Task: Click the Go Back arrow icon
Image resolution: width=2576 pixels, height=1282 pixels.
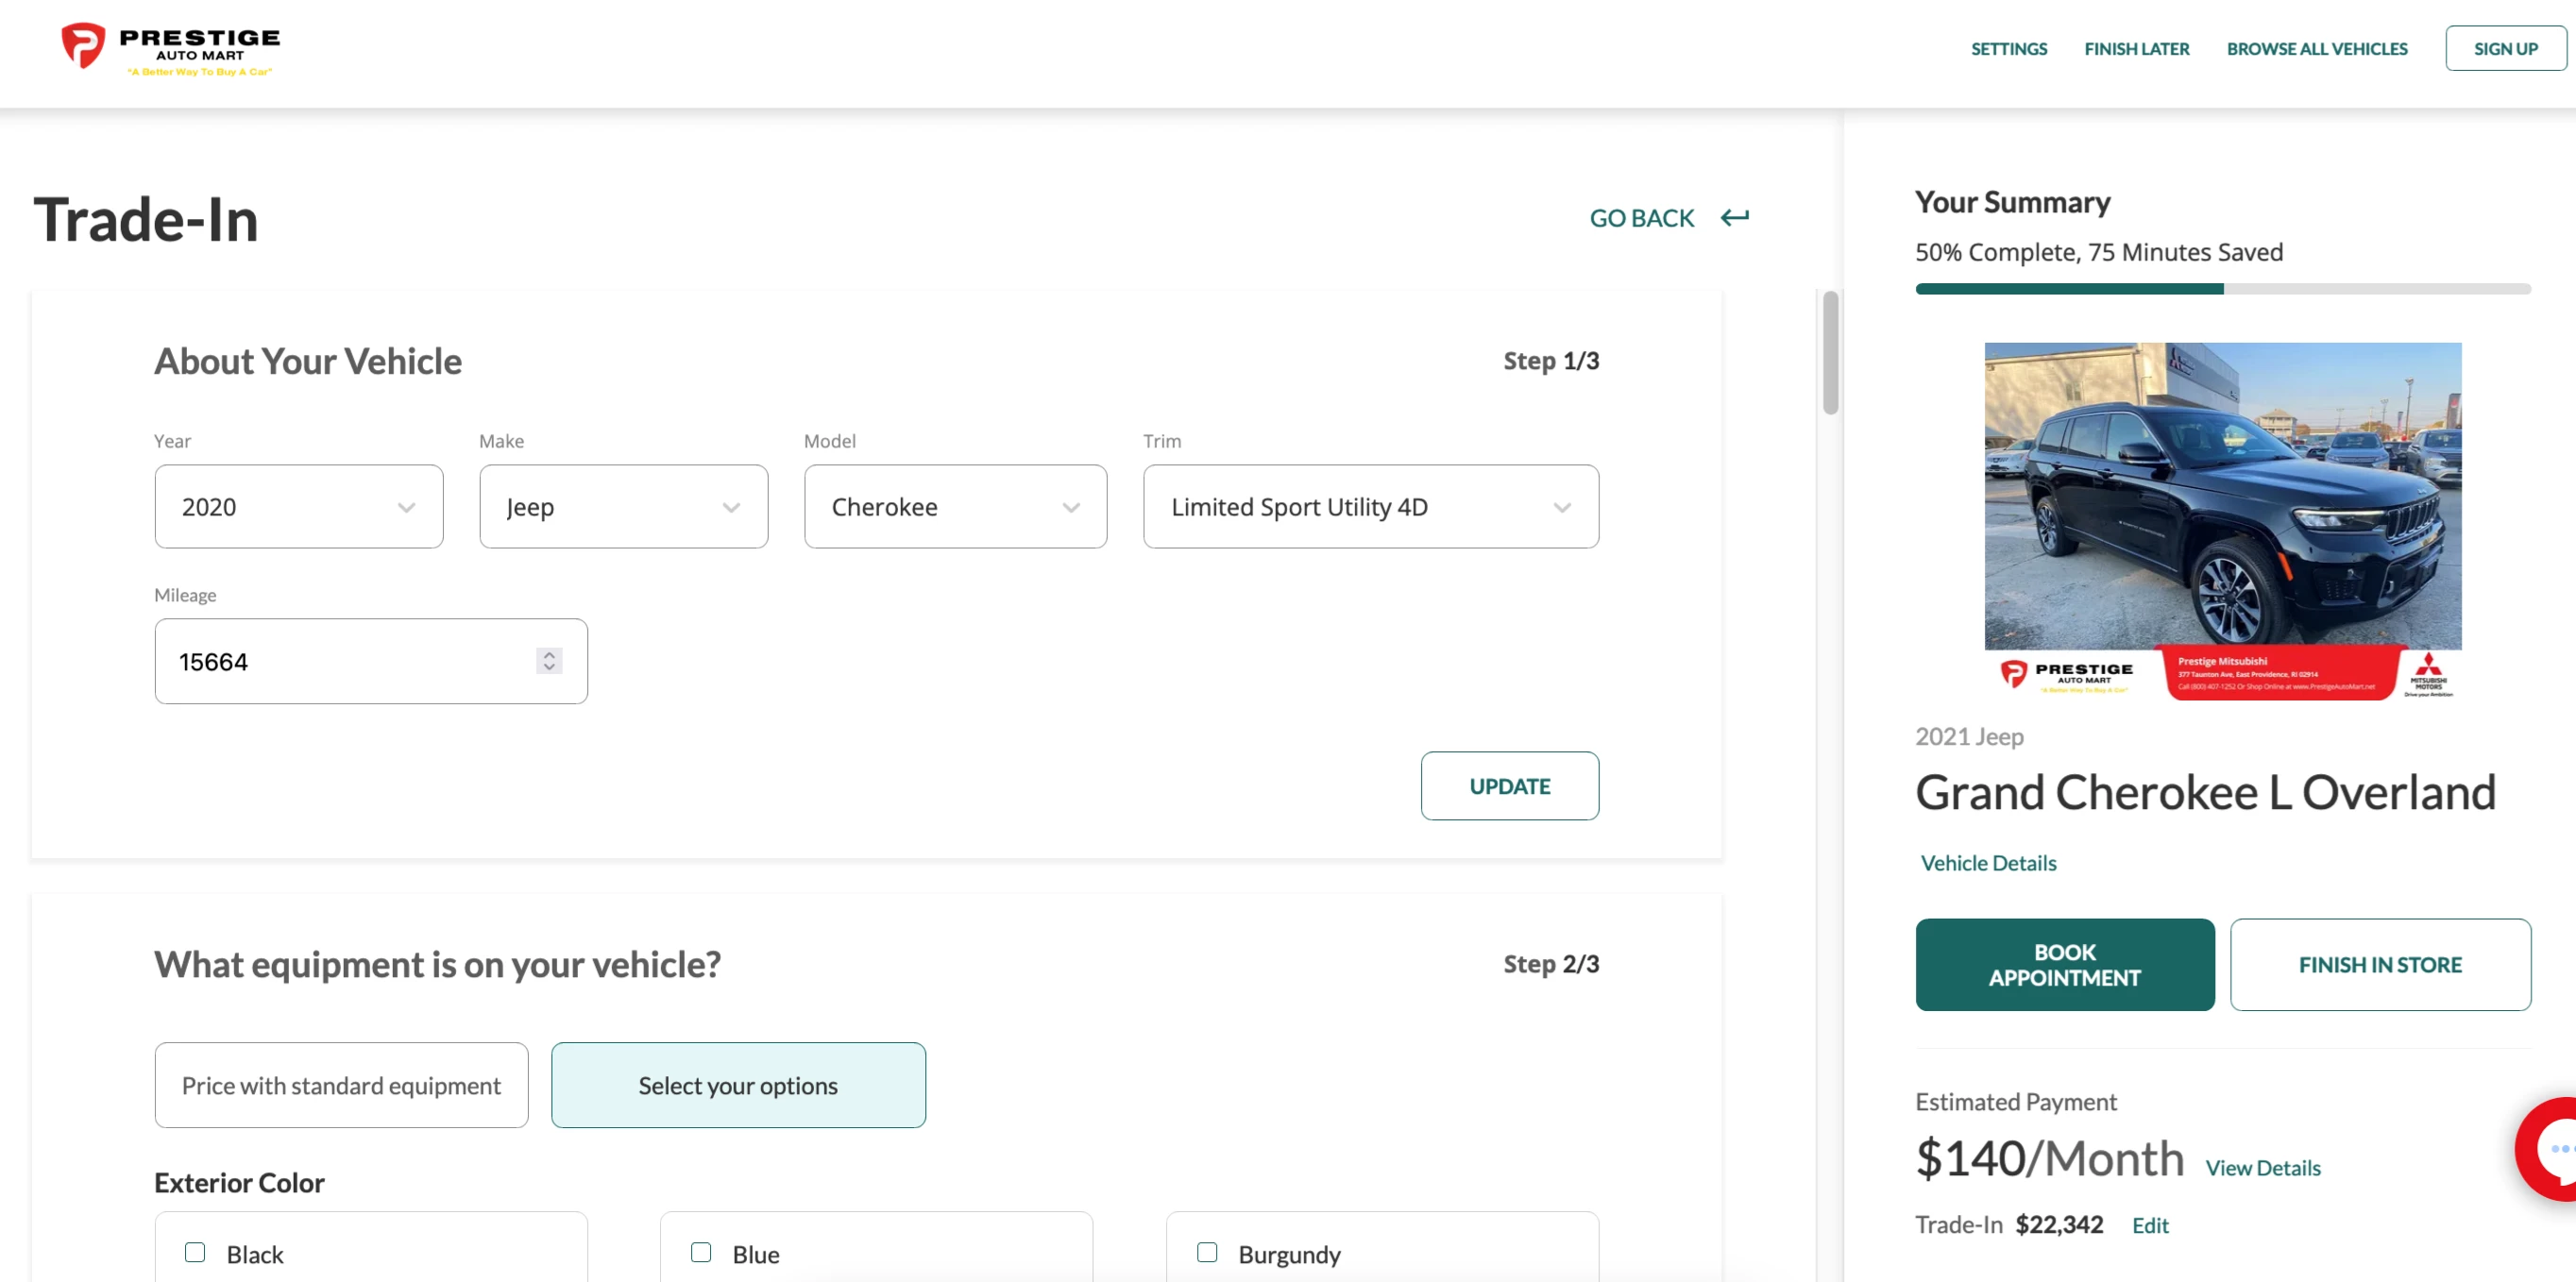Action: pyautogui.click(x=1734, y=217)
